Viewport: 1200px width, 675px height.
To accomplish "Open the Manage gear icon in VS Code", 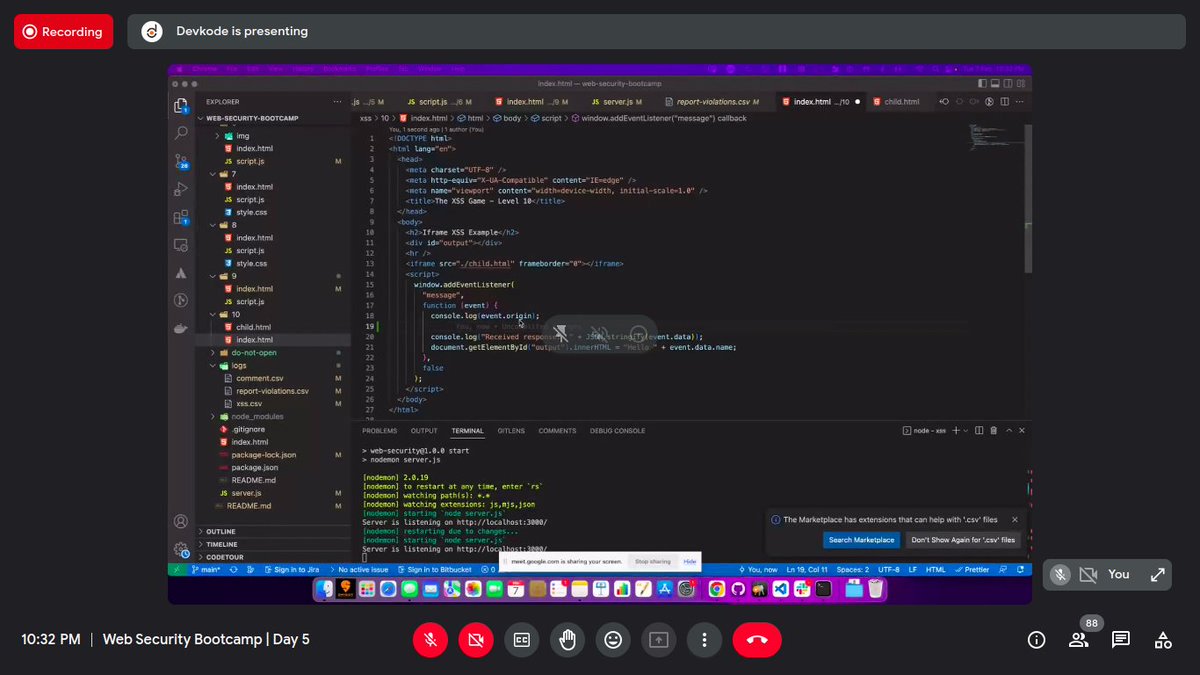I will click(181, 548).
